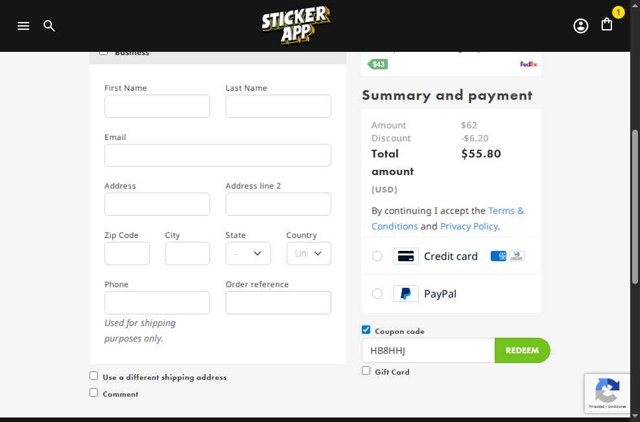Check Use a different shipping address
Screen dimensions: 640x422
point(94,376)
